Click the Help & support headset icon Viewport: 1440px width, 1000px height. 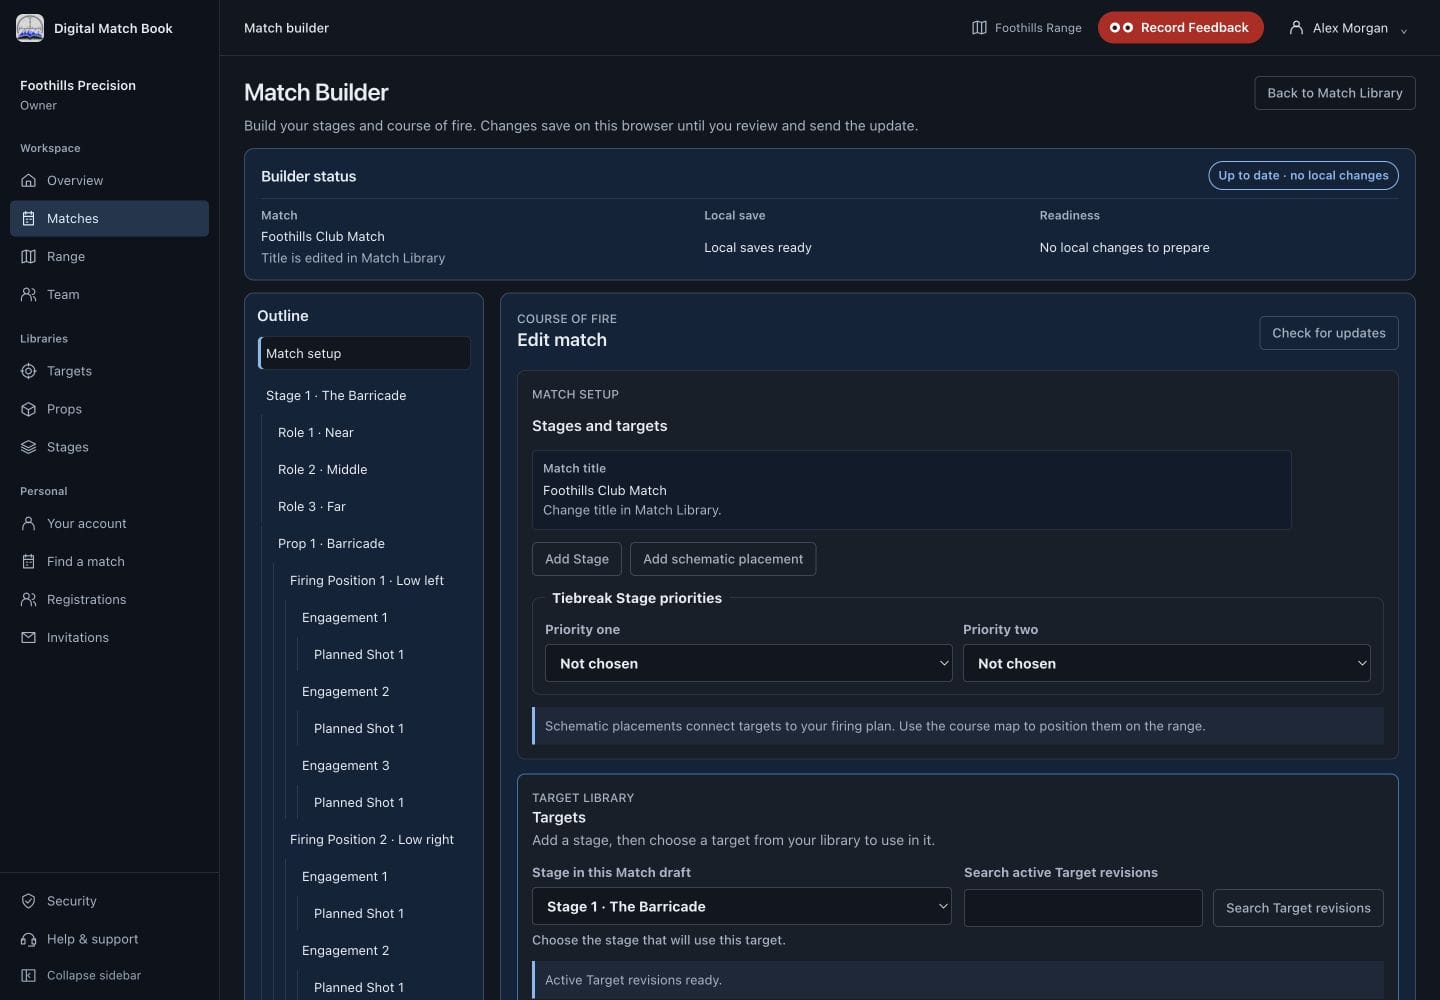tap(28, 939)
